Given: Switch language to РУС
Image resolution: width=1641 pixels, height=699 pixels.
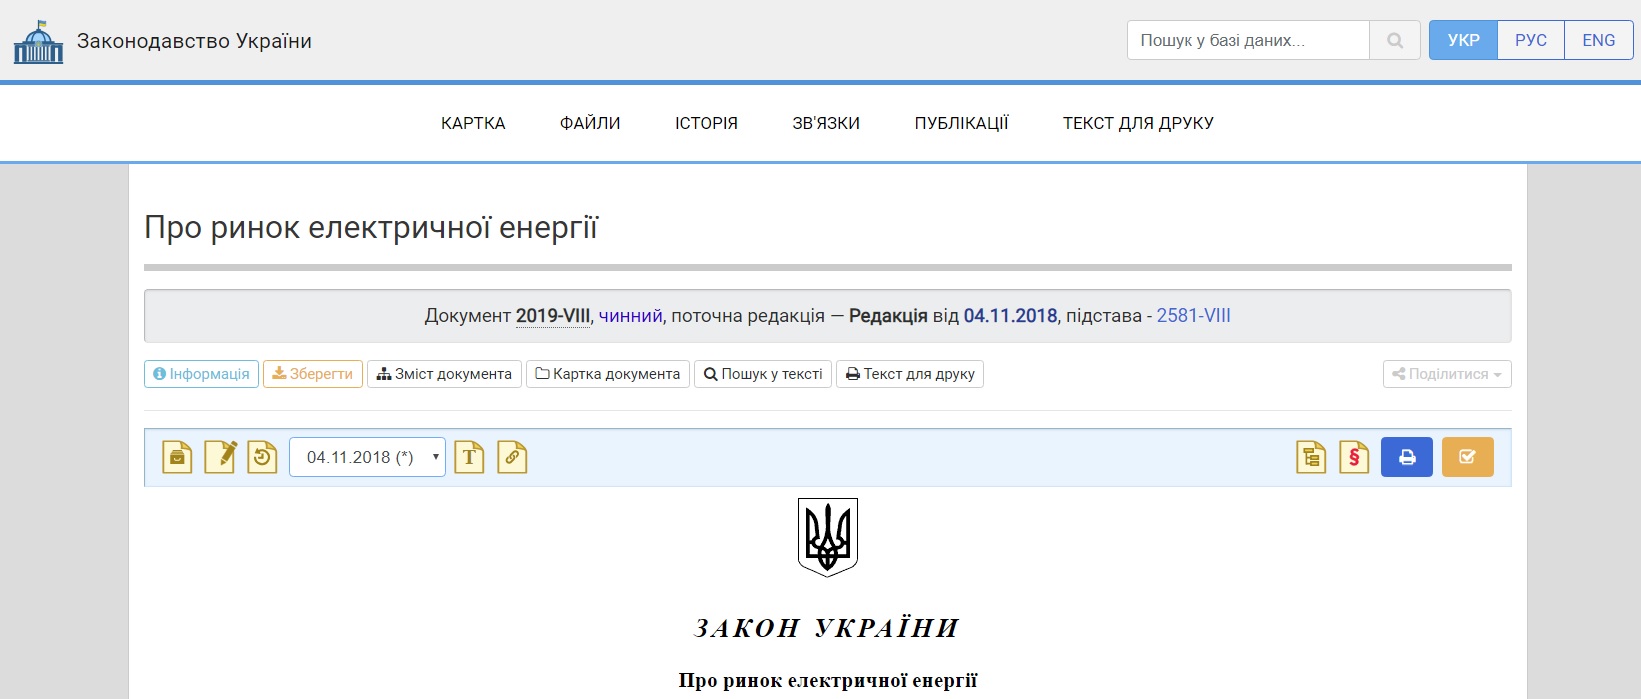Looking at the screenshot, I should 1531,40.
